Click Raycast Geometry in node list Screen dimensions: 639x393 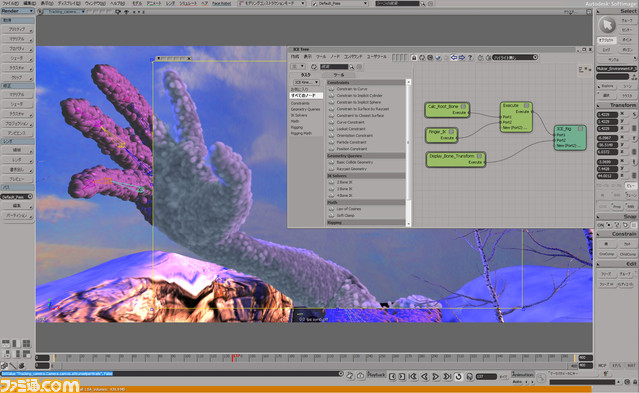click(x=351, y=169)
